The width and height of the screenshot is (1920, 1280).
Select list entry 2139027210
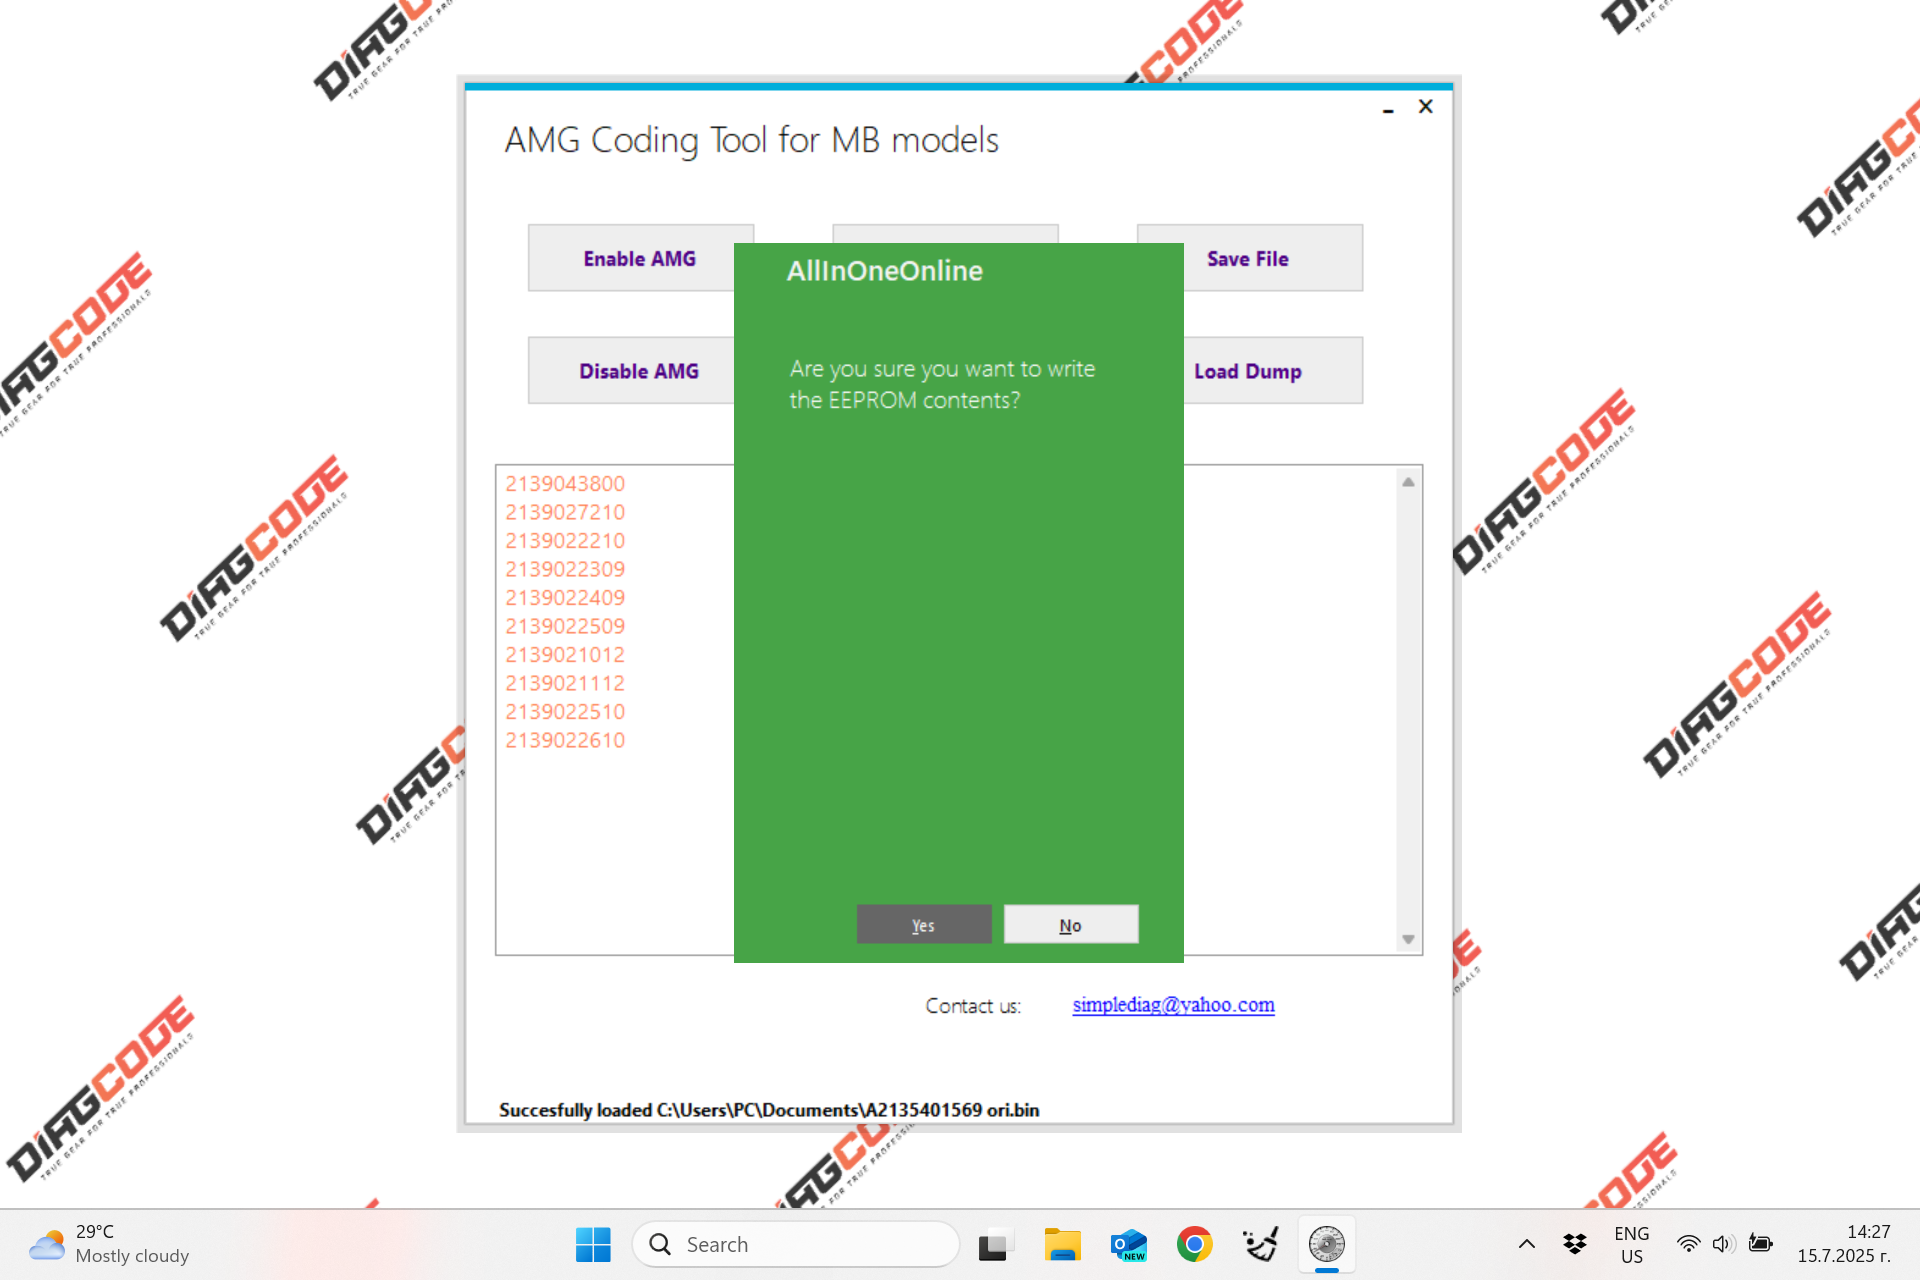565,512
